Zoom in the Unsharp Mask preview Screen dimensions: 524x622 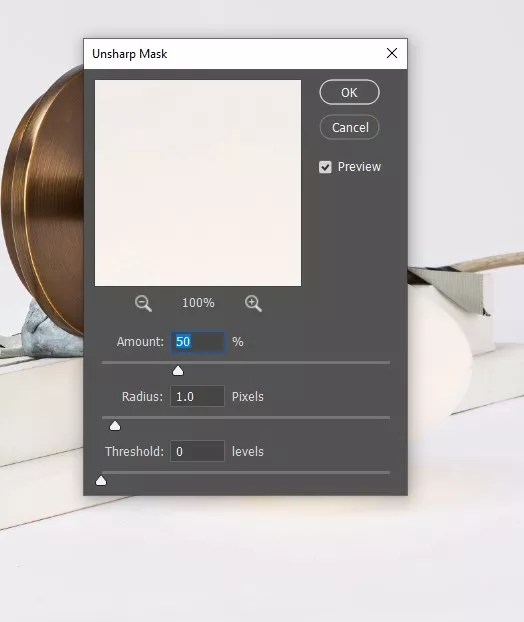click(253, 303)
